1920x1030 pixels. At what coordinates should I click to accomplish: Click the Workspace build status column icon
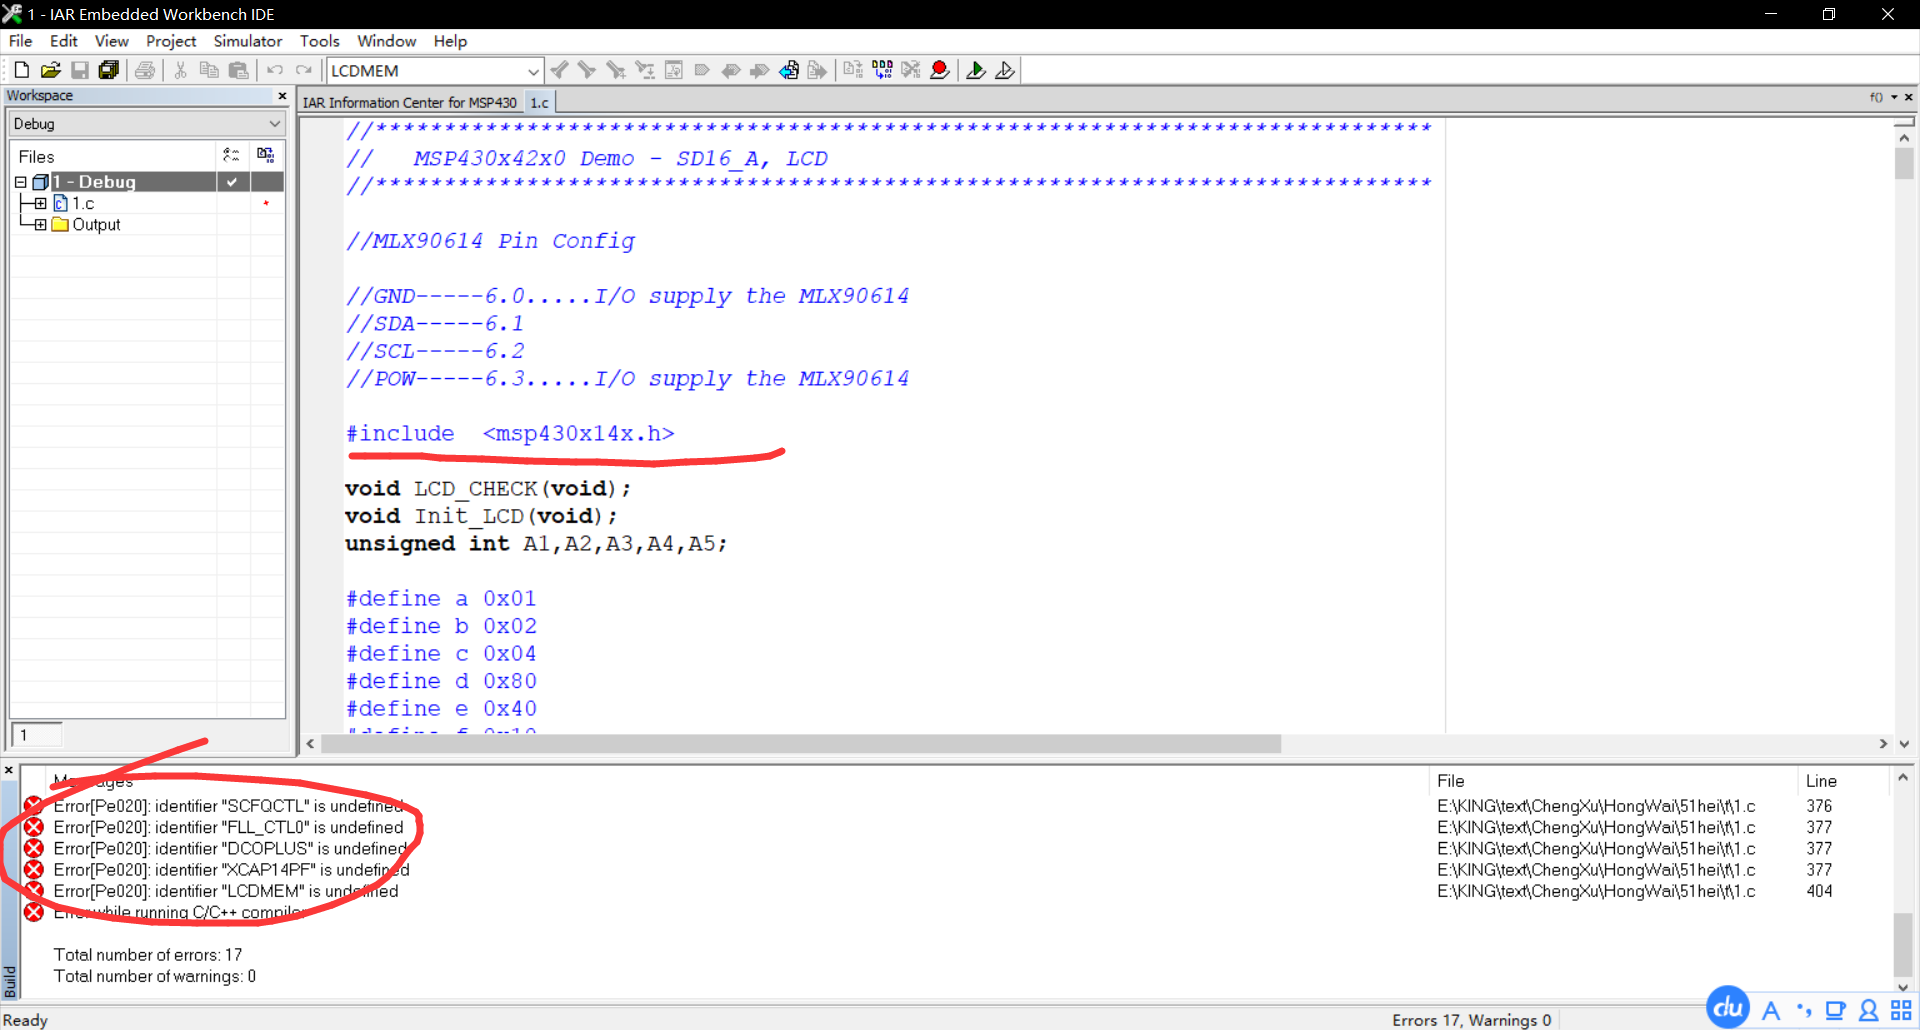[265, 155]
